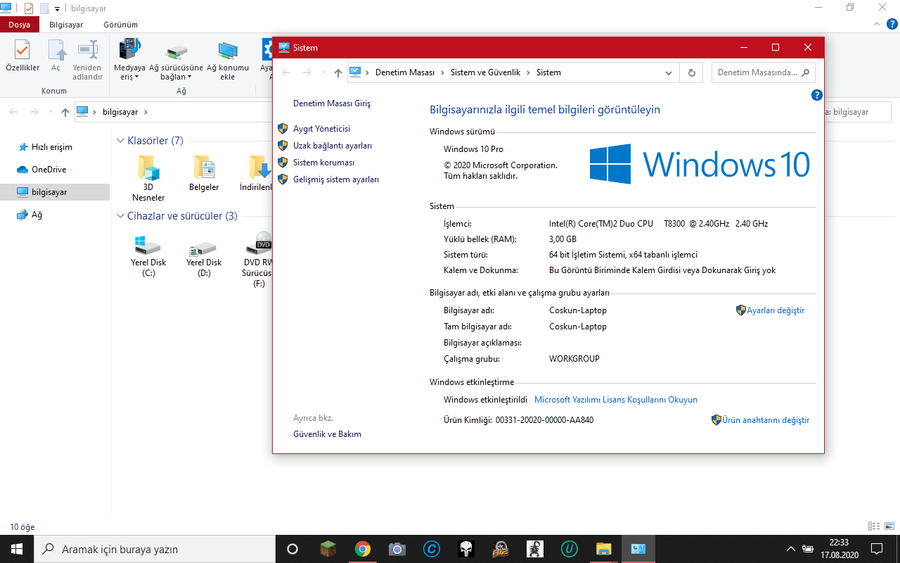Go to Denetim Masası Giriş

(x=332, y=103)
